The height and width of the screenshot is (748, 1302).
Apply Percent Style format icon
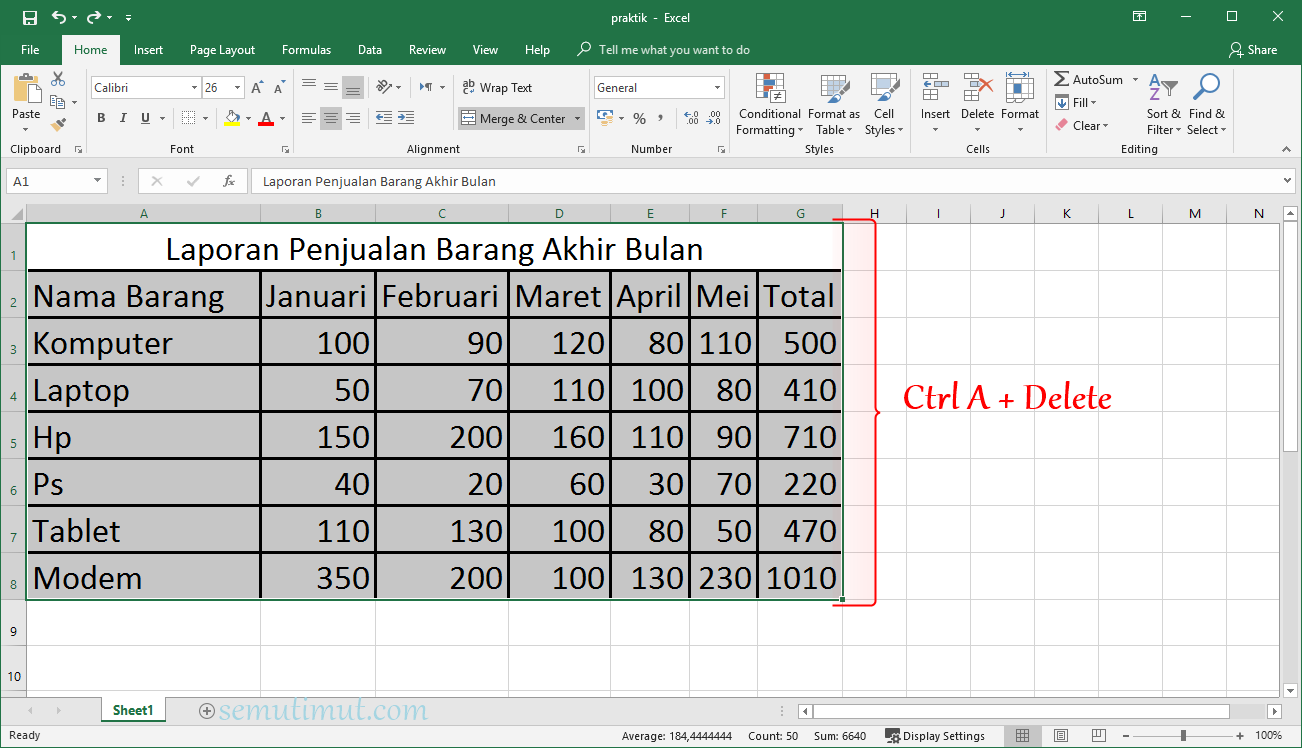coord(639,118)
